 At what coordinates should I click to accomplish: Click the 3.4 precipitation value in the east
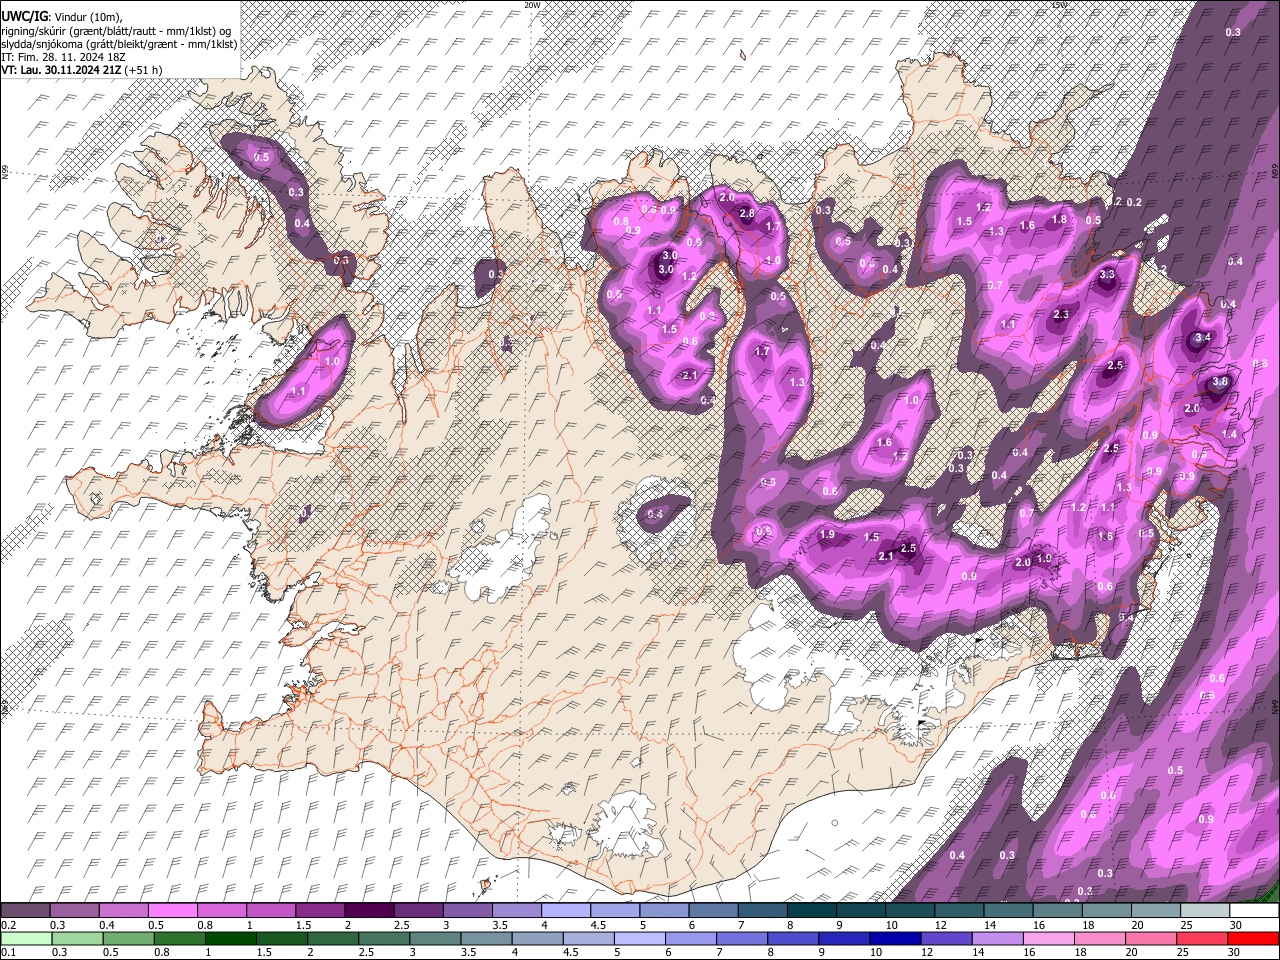point(1203,338)
